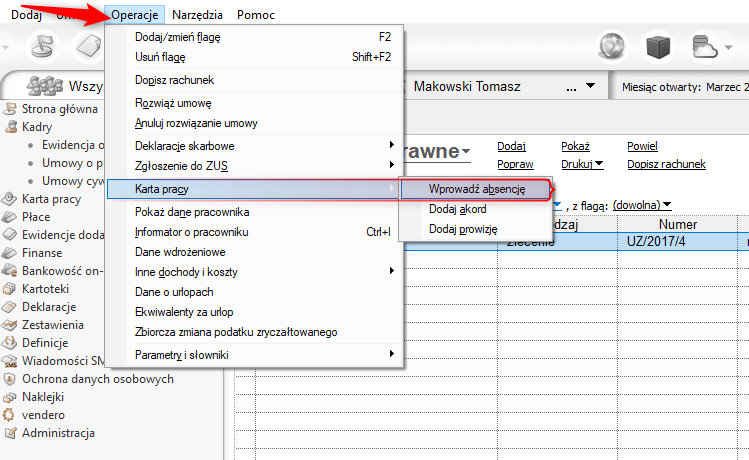
Task: Choose Dodaj prowizję submenu item
Action: click(x=476, y=229)
